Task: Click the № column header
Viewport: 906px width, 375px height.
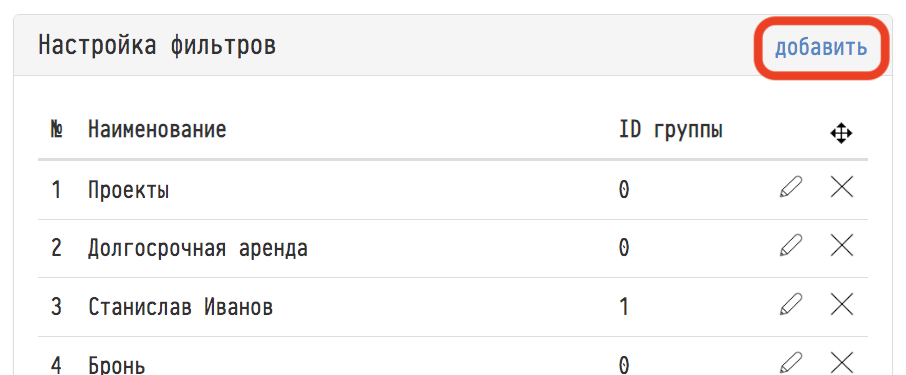Action: pos(56,129)
